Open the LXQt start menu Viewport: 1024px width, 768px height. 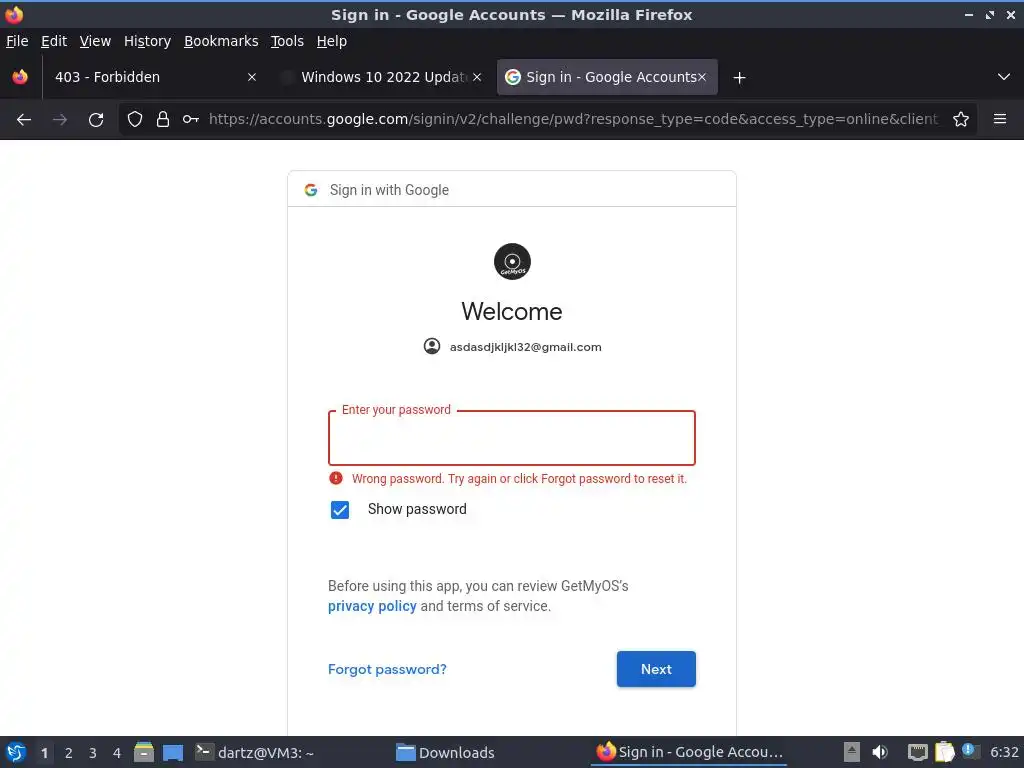pos(16,752)
